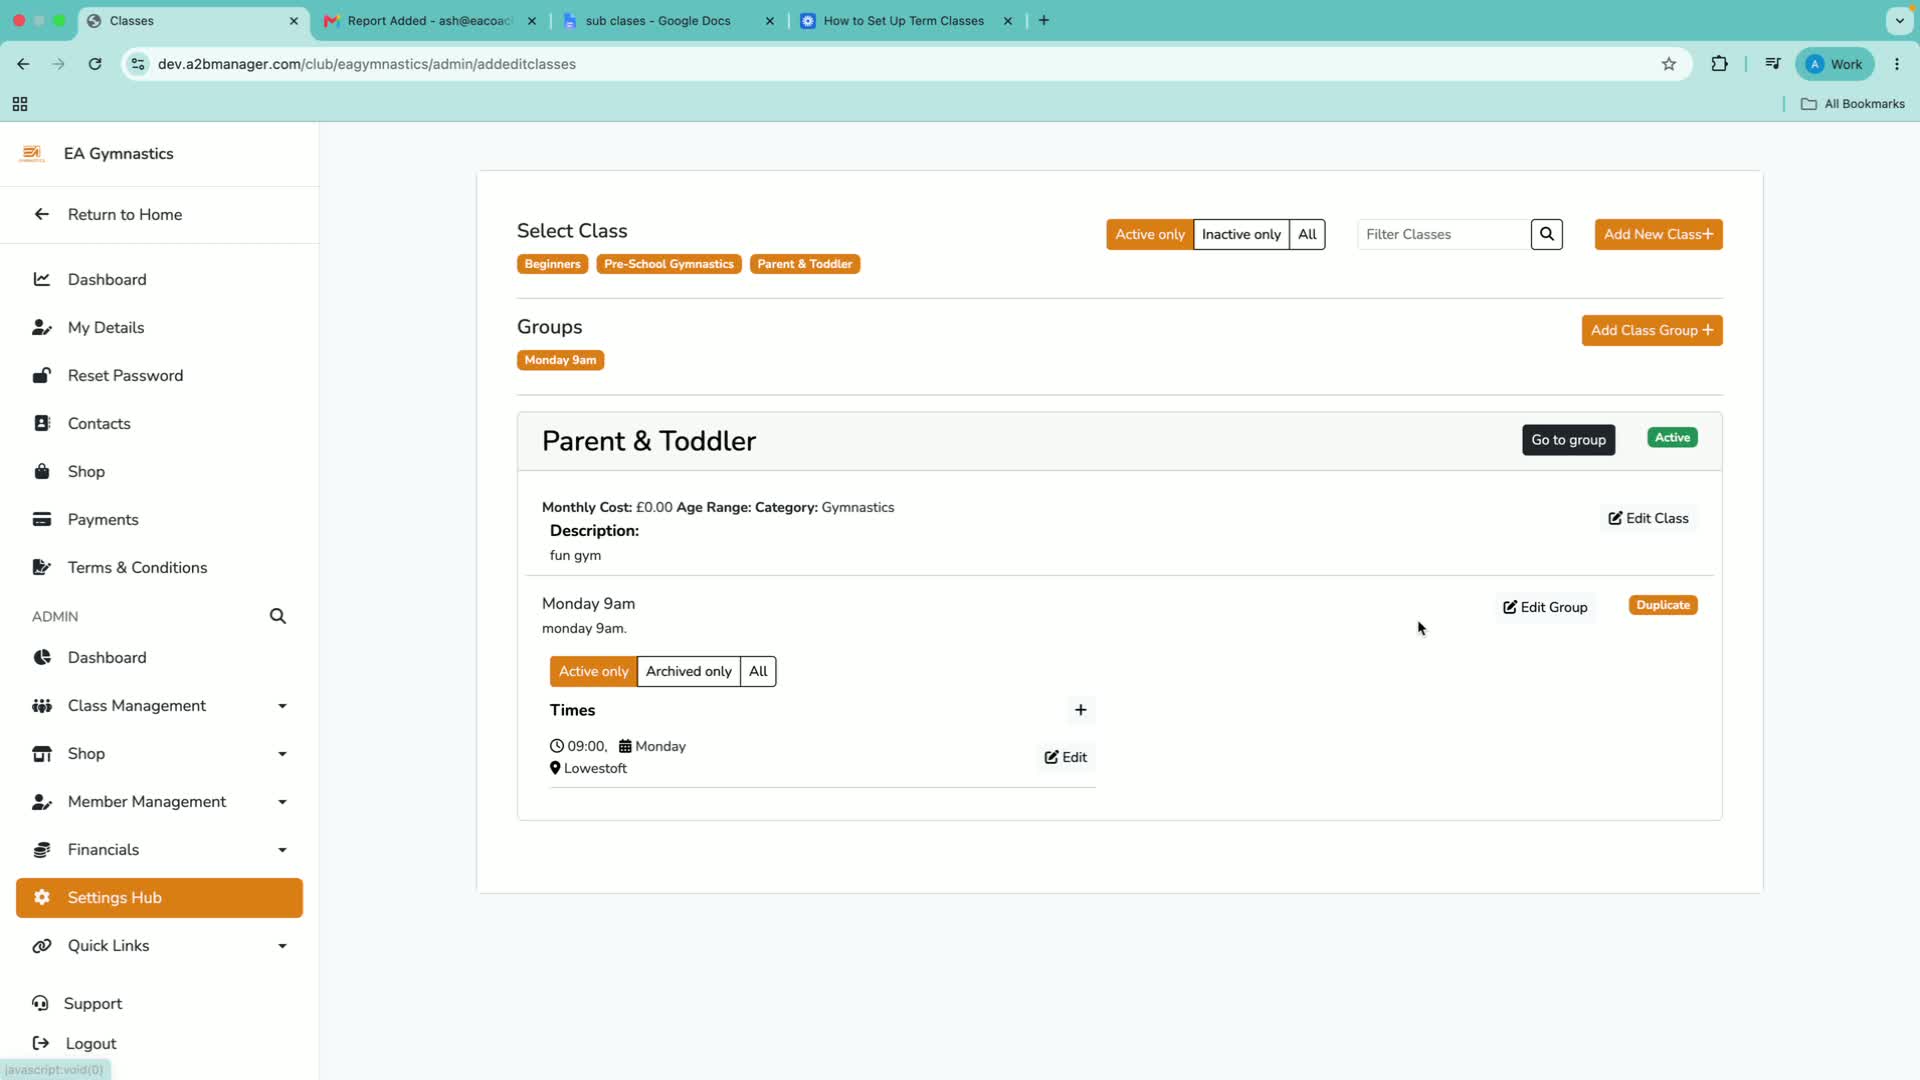Expand the Financials submenu arrow

[282, 850]
